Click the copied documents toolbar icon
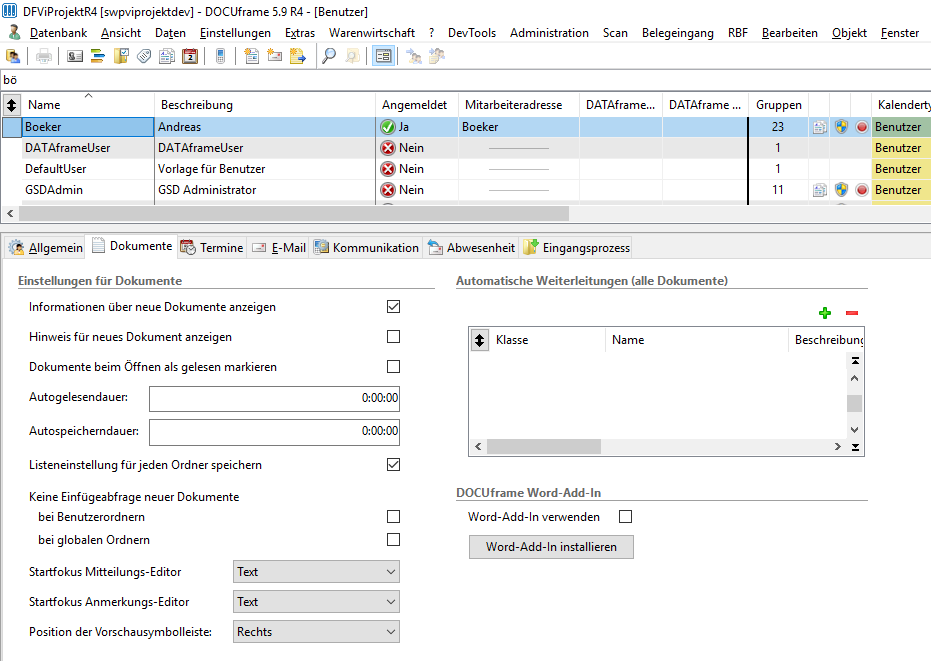This screenshot has width=931, height=661. coord(167,56)
